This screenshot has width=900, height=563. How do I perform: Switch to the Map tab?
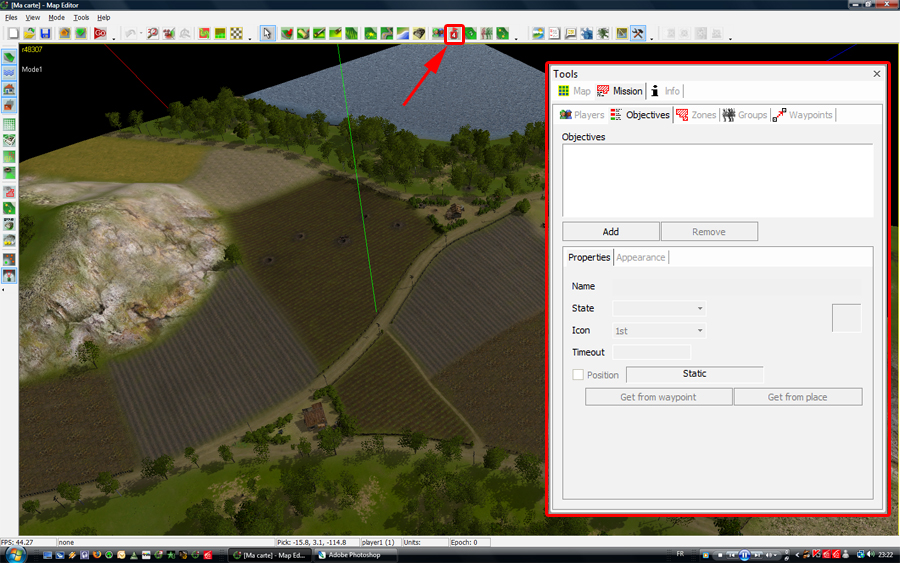tap(575, 91)
